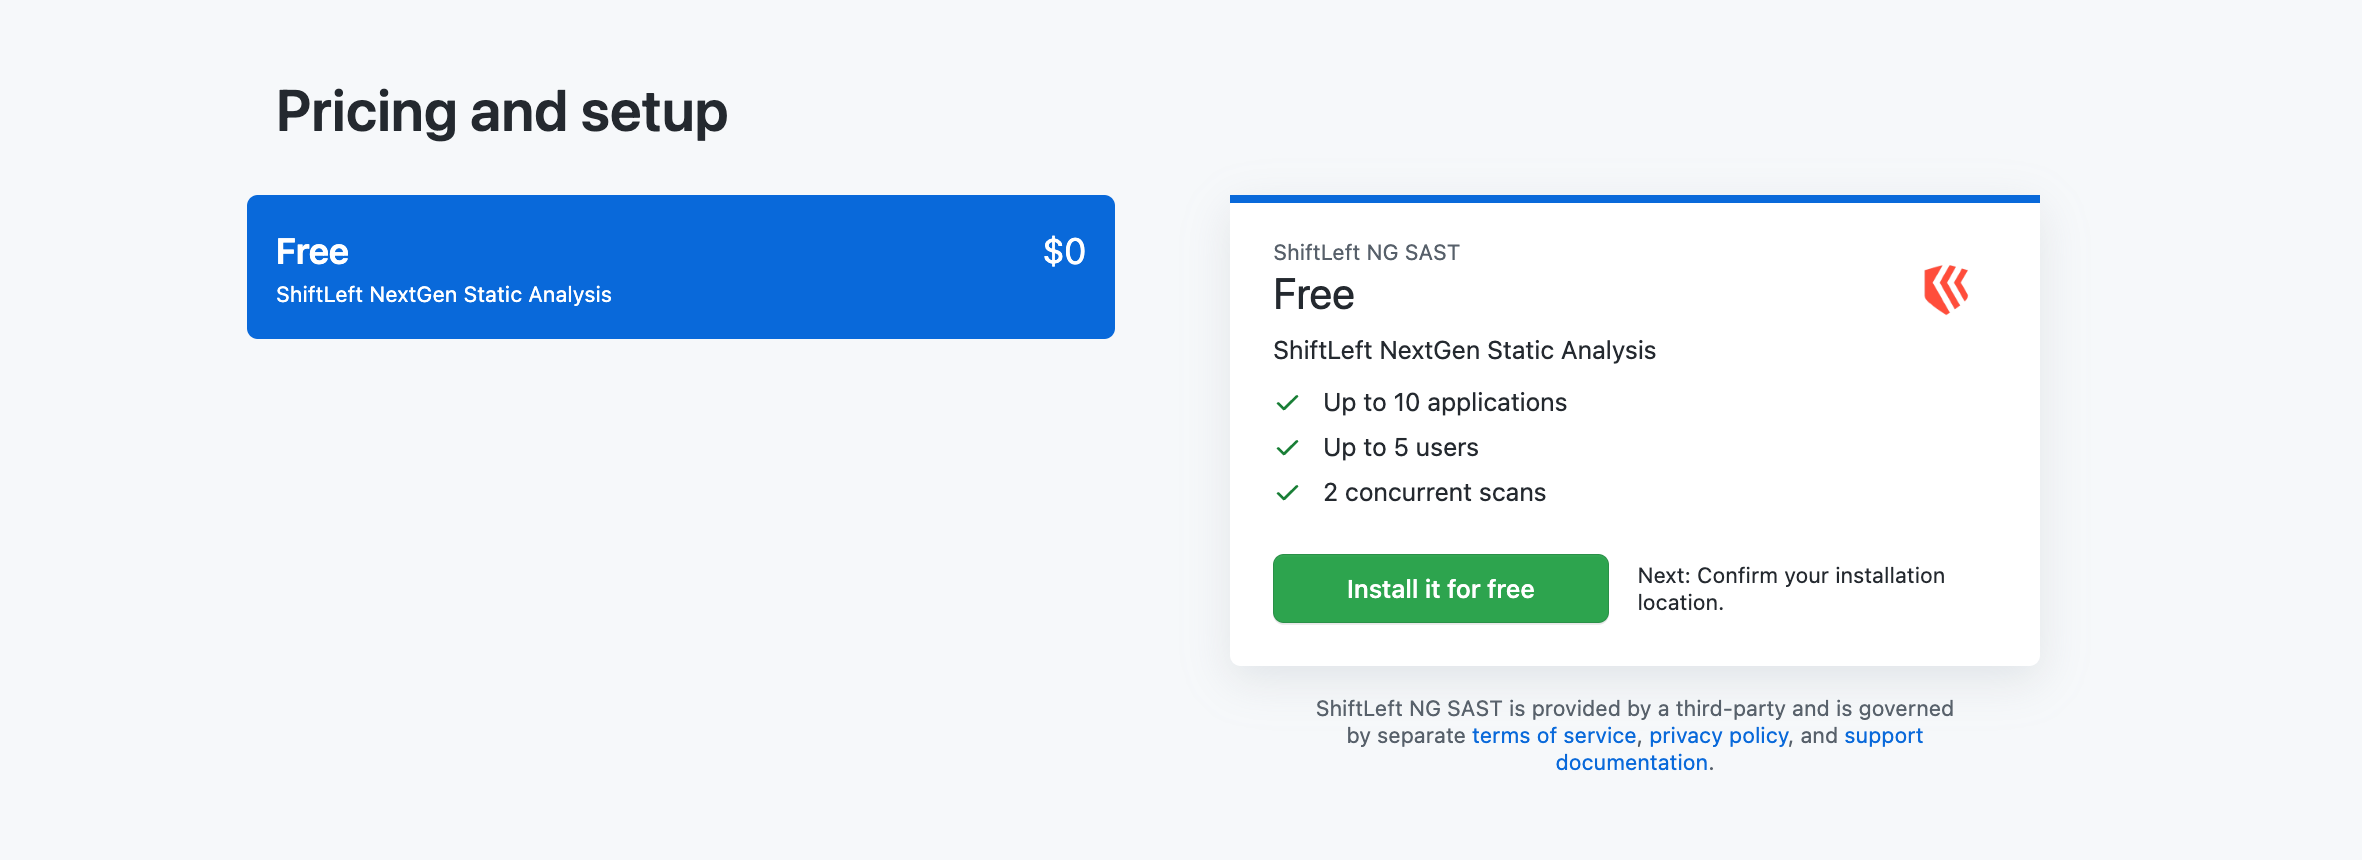
Task: Click the Free label in blue plan card
Action: (312, 252)
